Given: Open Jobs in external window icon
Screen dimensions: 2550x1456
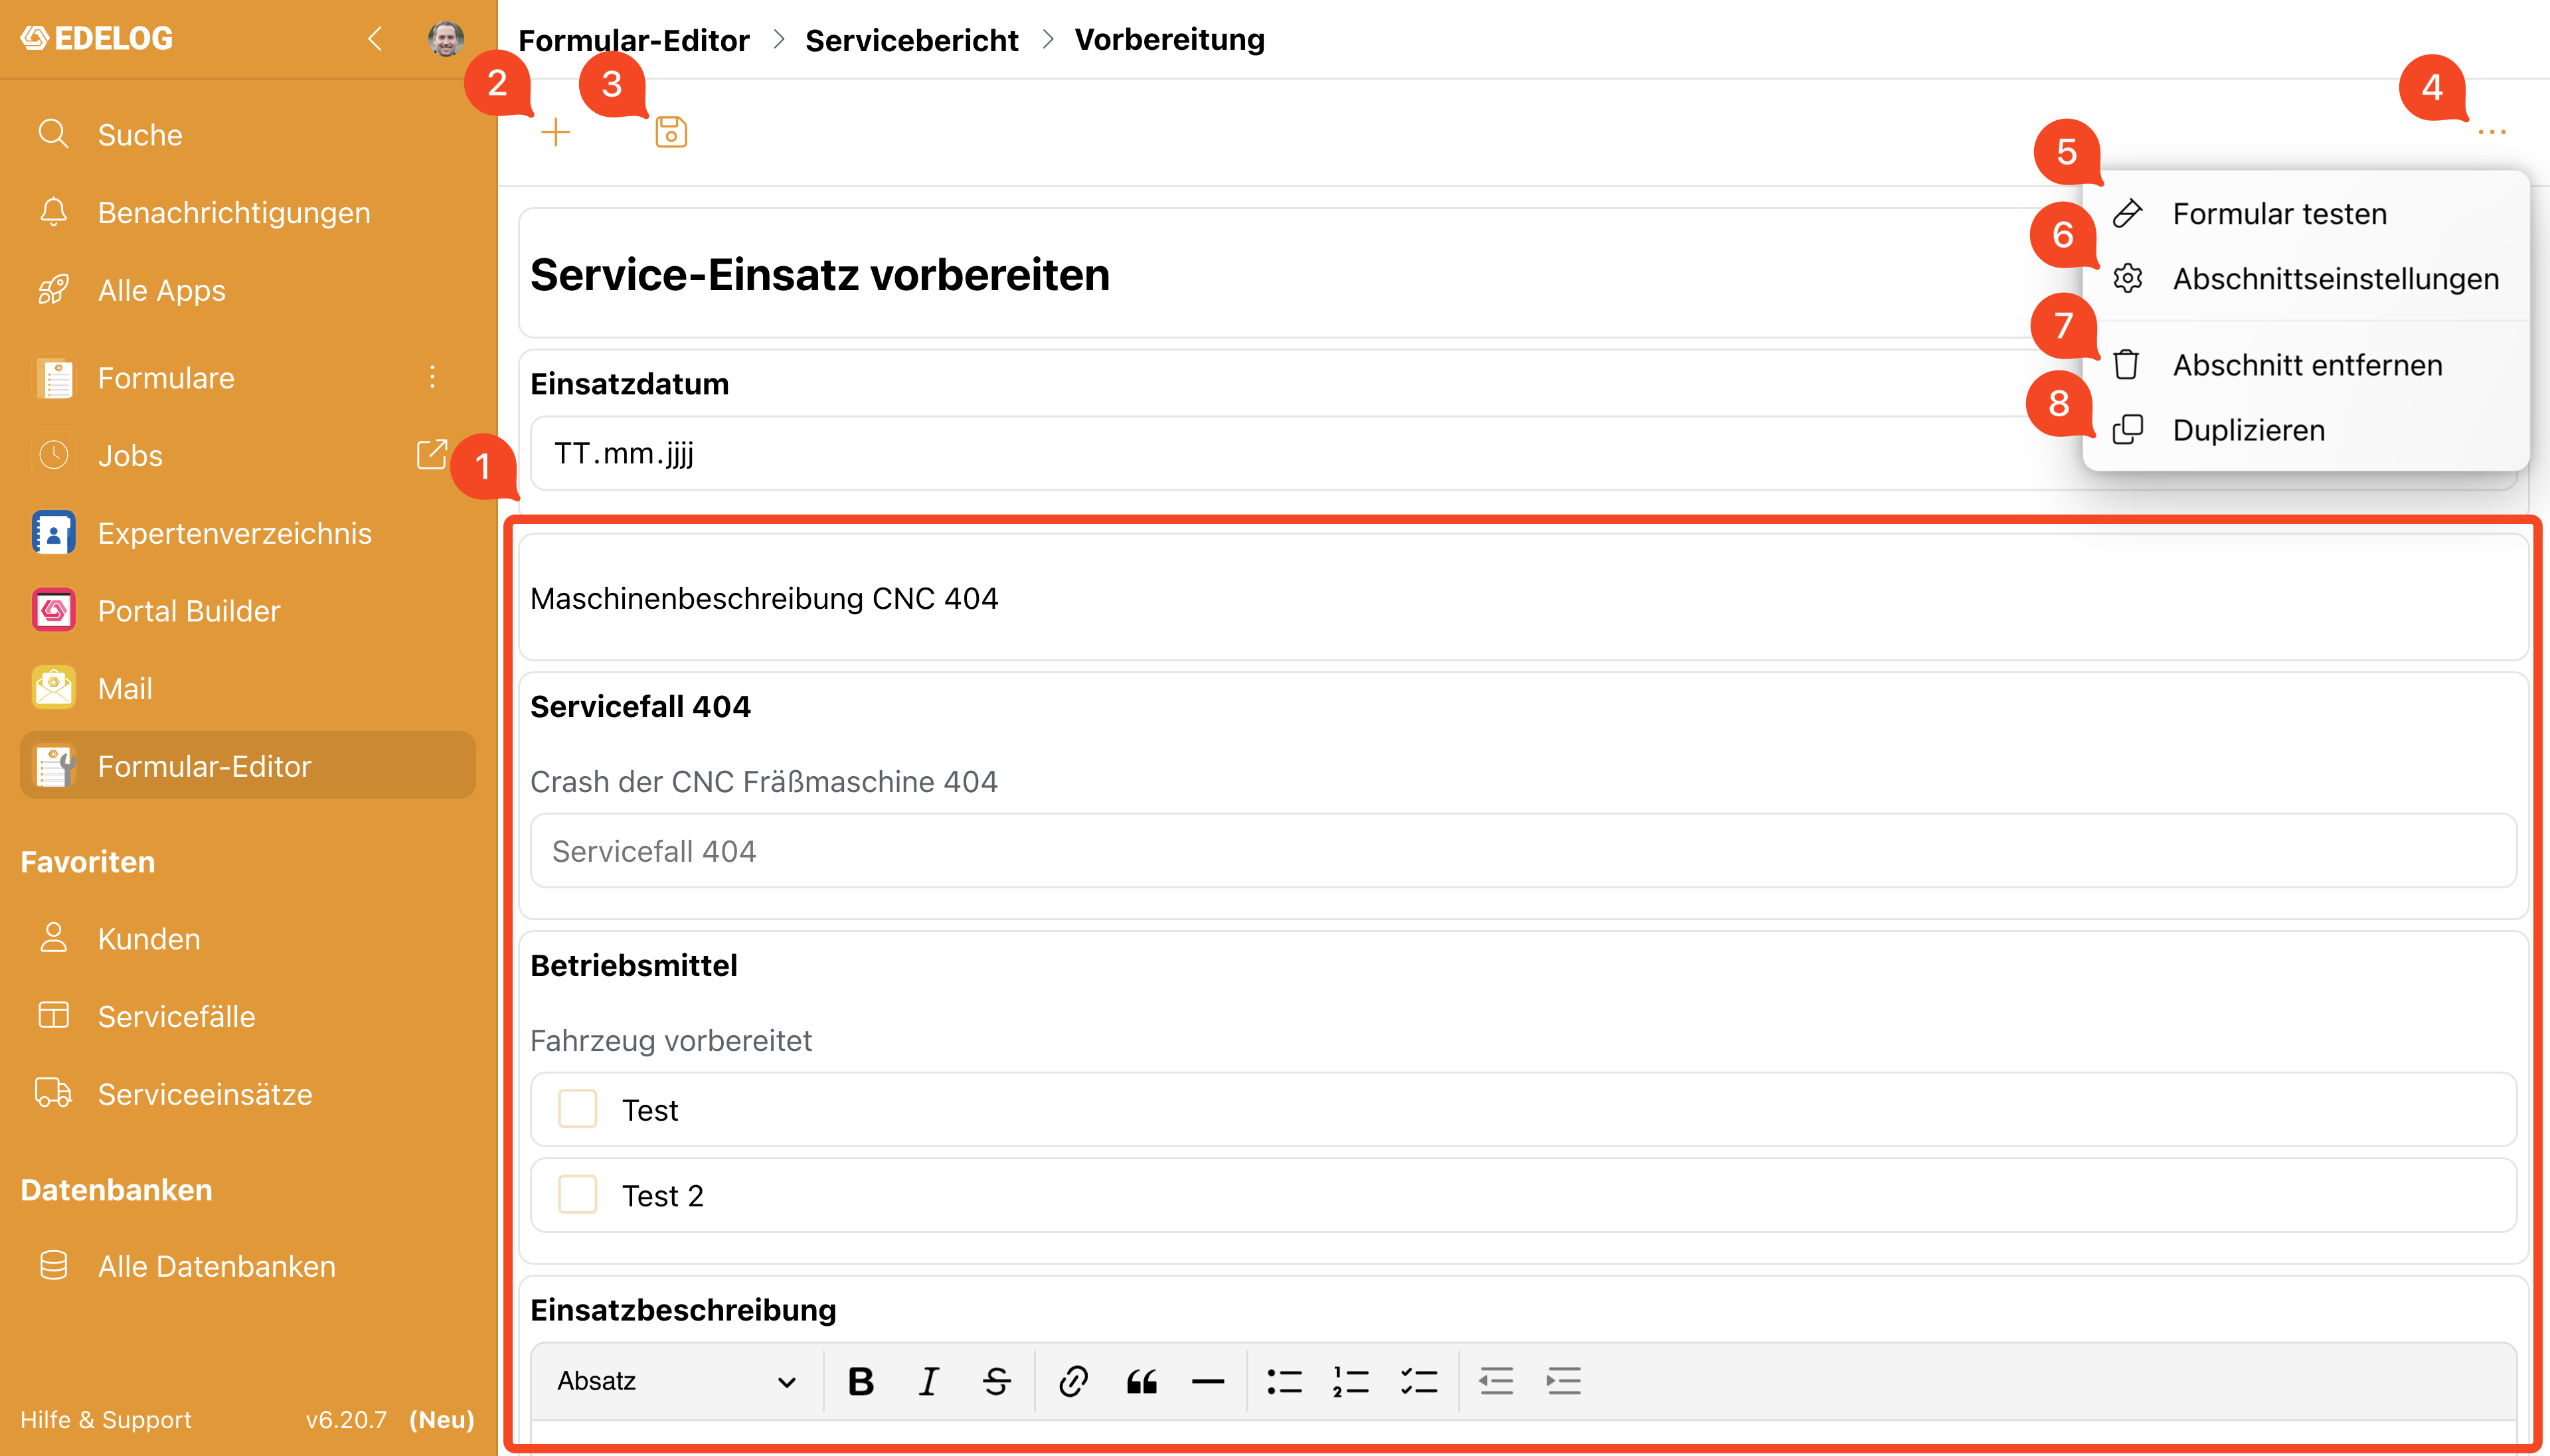Looking at the screenshot, I should [432, 454].
